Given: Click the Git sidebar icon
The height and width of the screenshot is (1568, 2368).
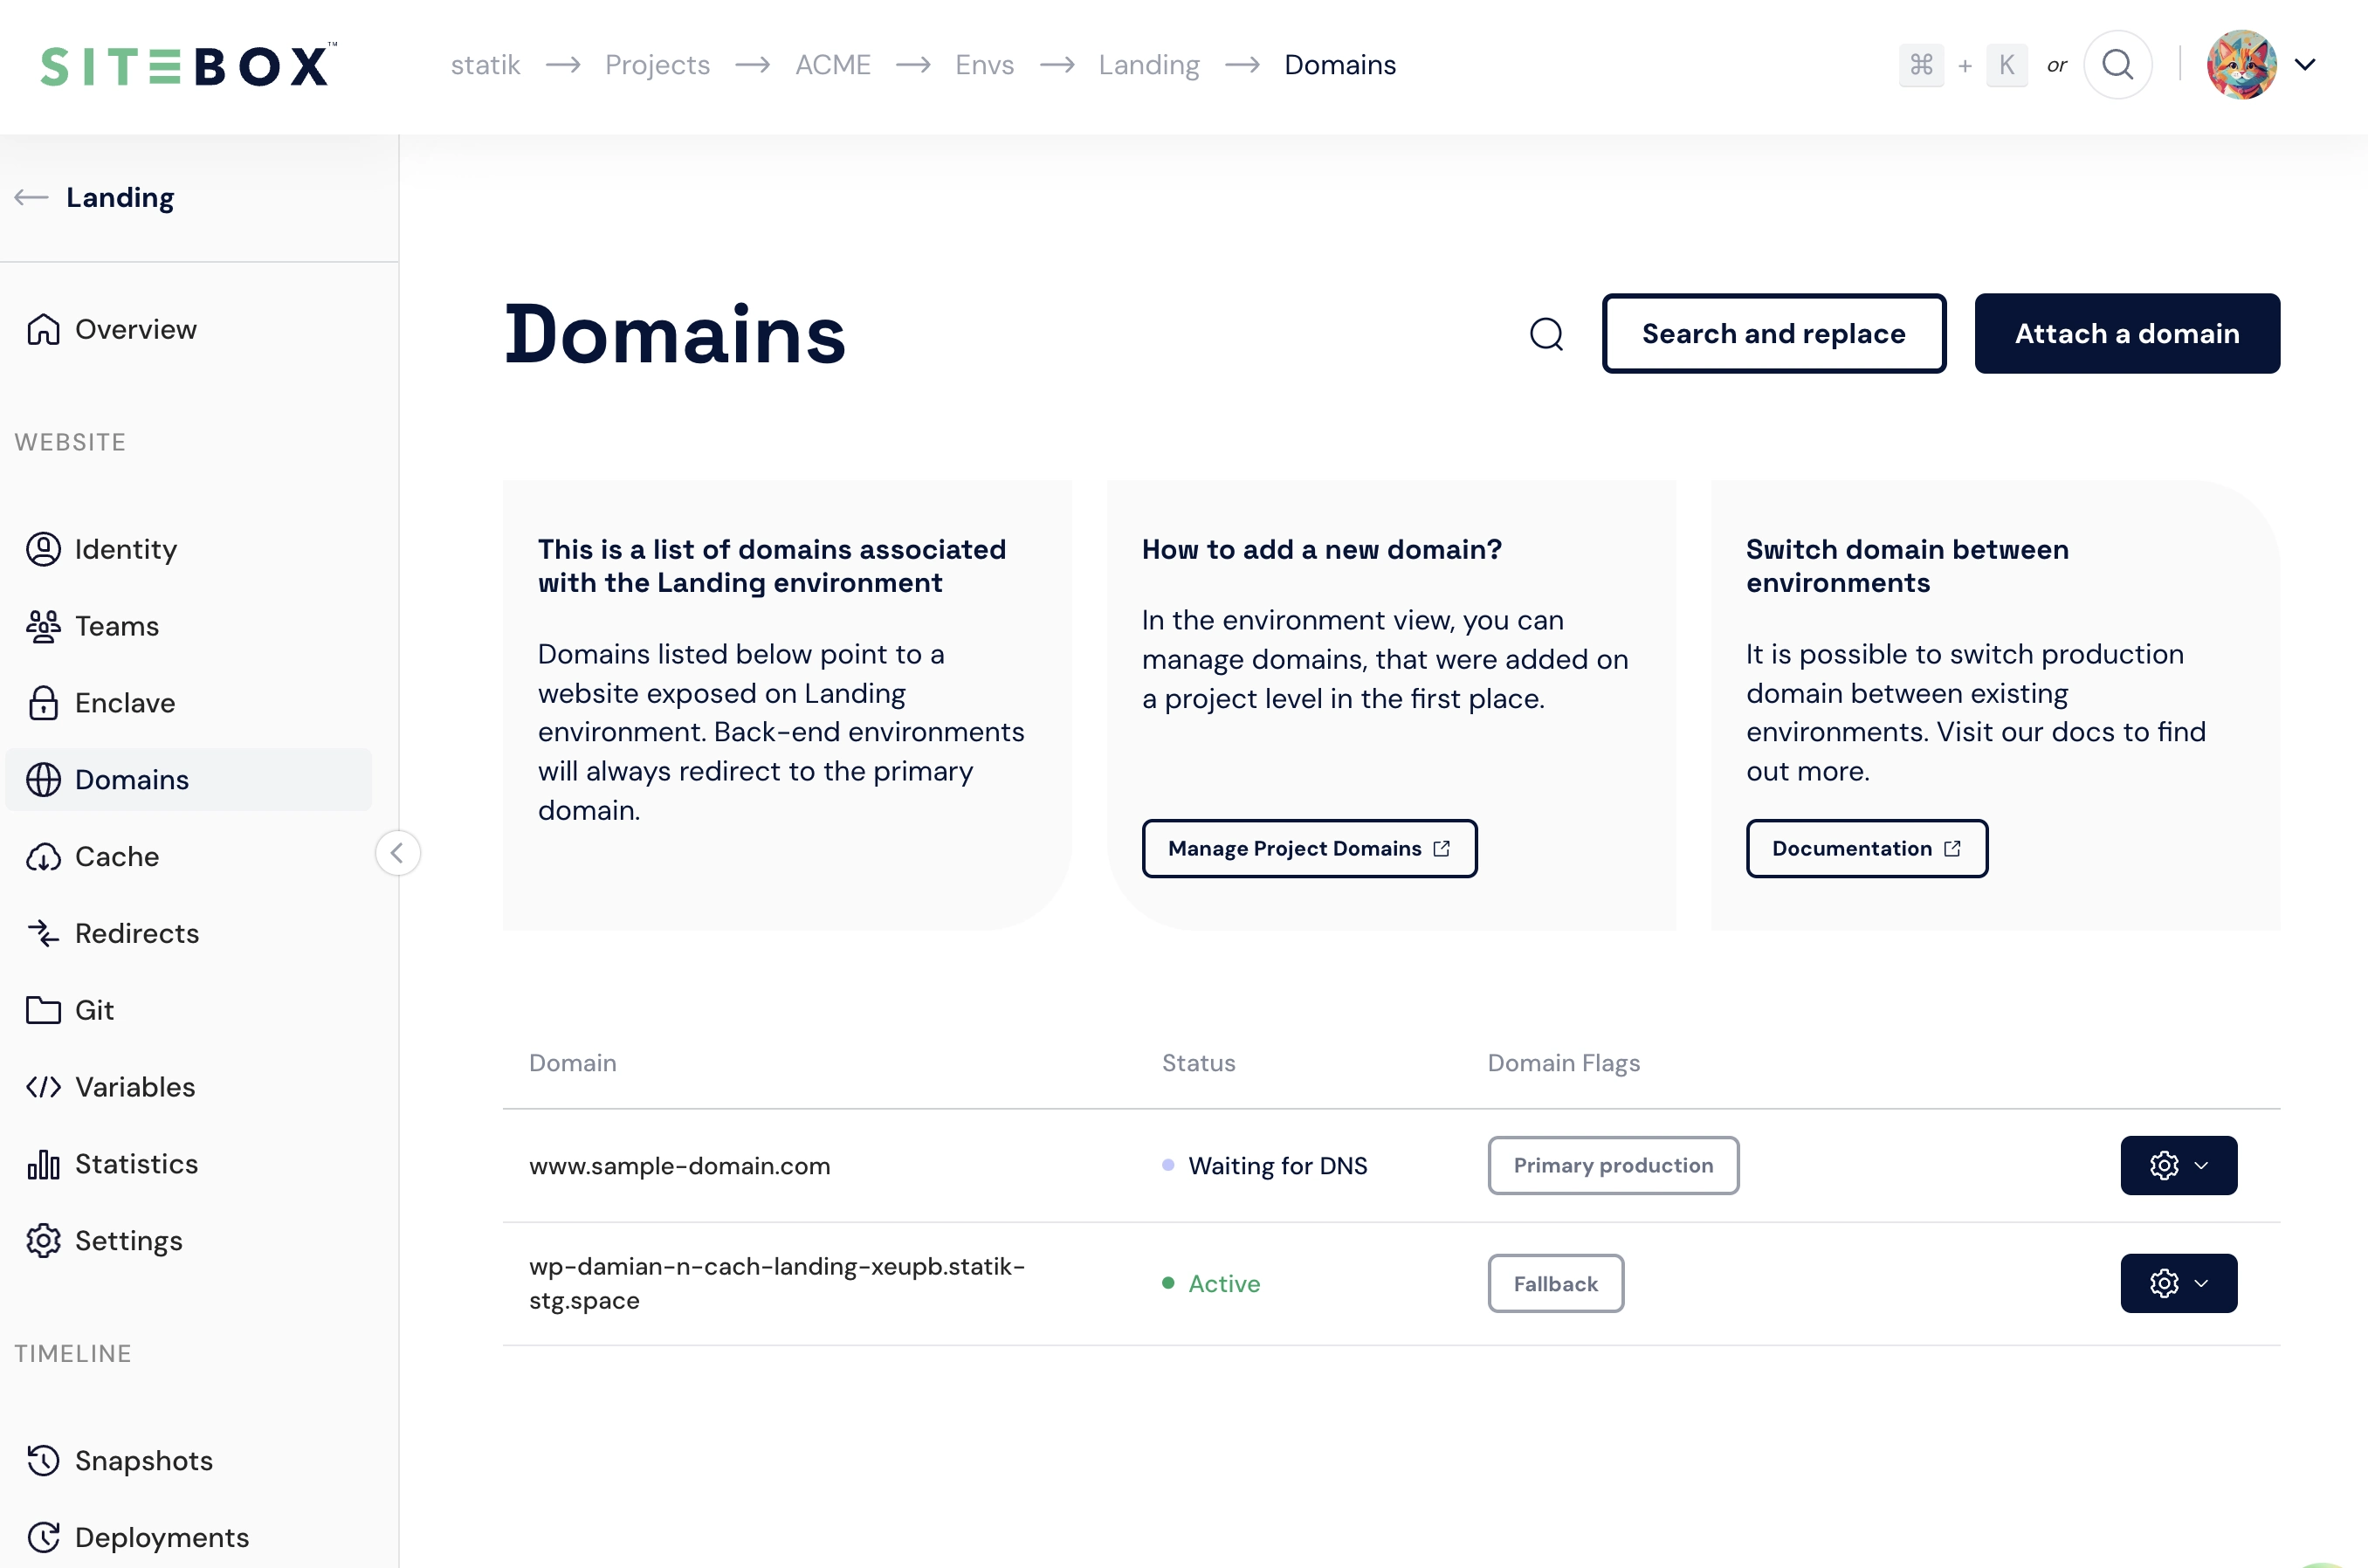Looking at the screenshot, I should 44,1010.
